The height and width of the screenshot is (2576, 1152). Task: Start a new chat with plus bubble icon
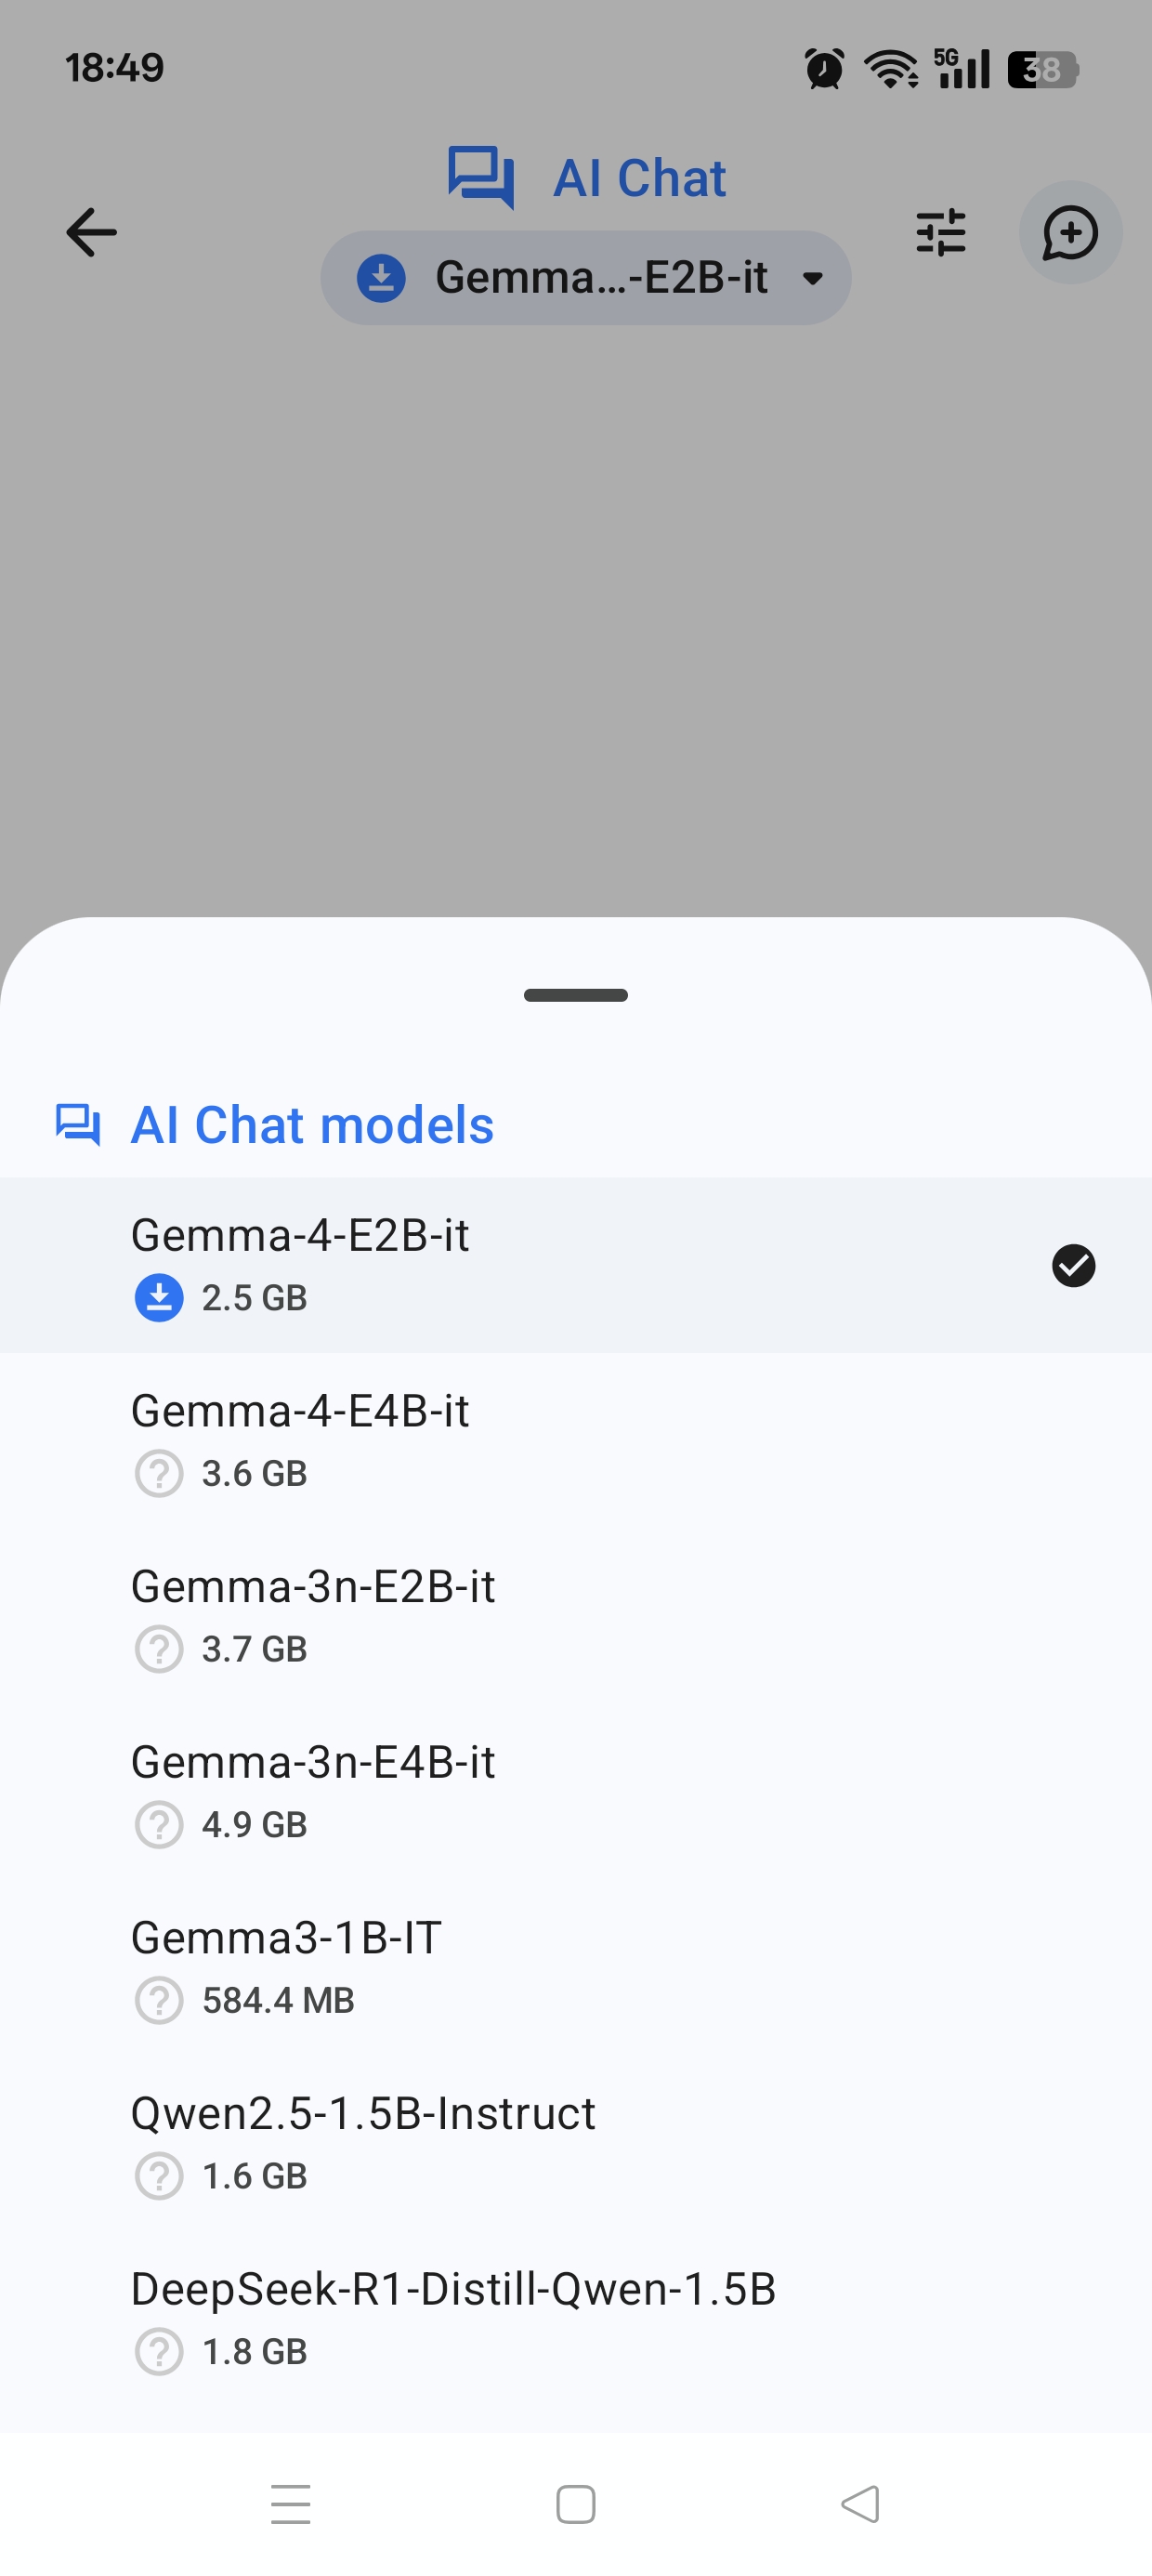[x=1070, y=233]
